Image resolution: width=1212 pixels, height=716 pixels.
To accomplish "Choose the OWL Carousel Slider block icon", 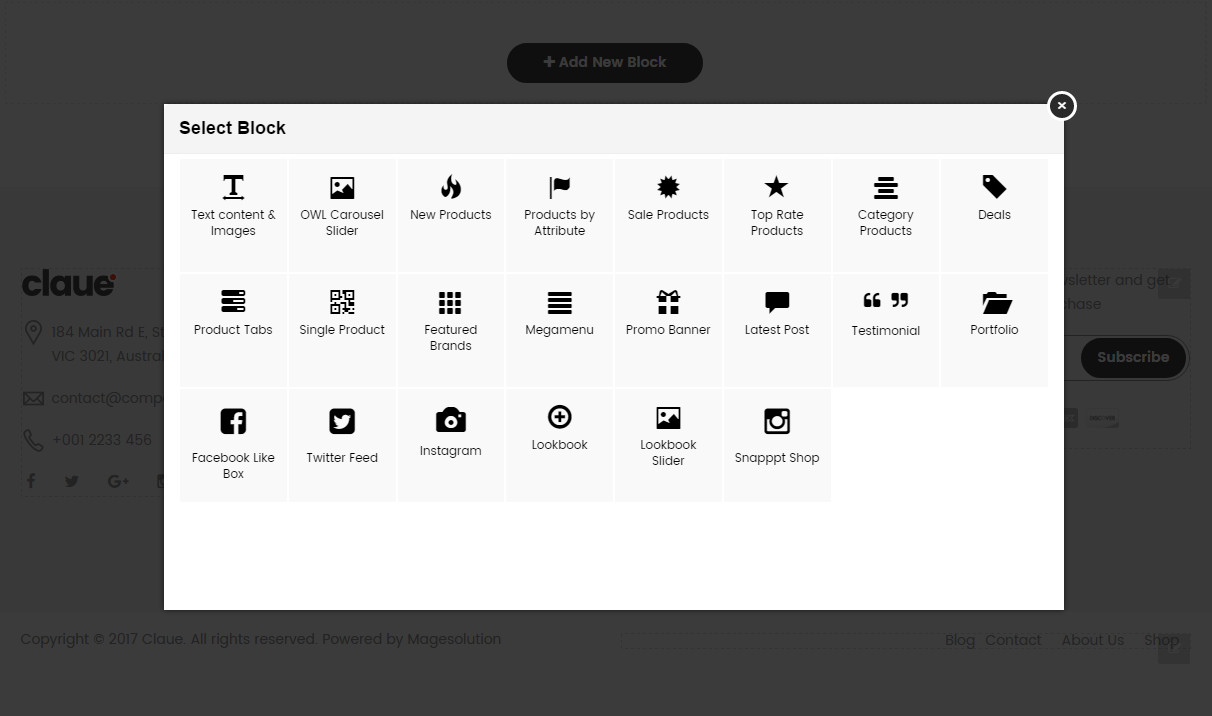I will click(x=342, y=187).
